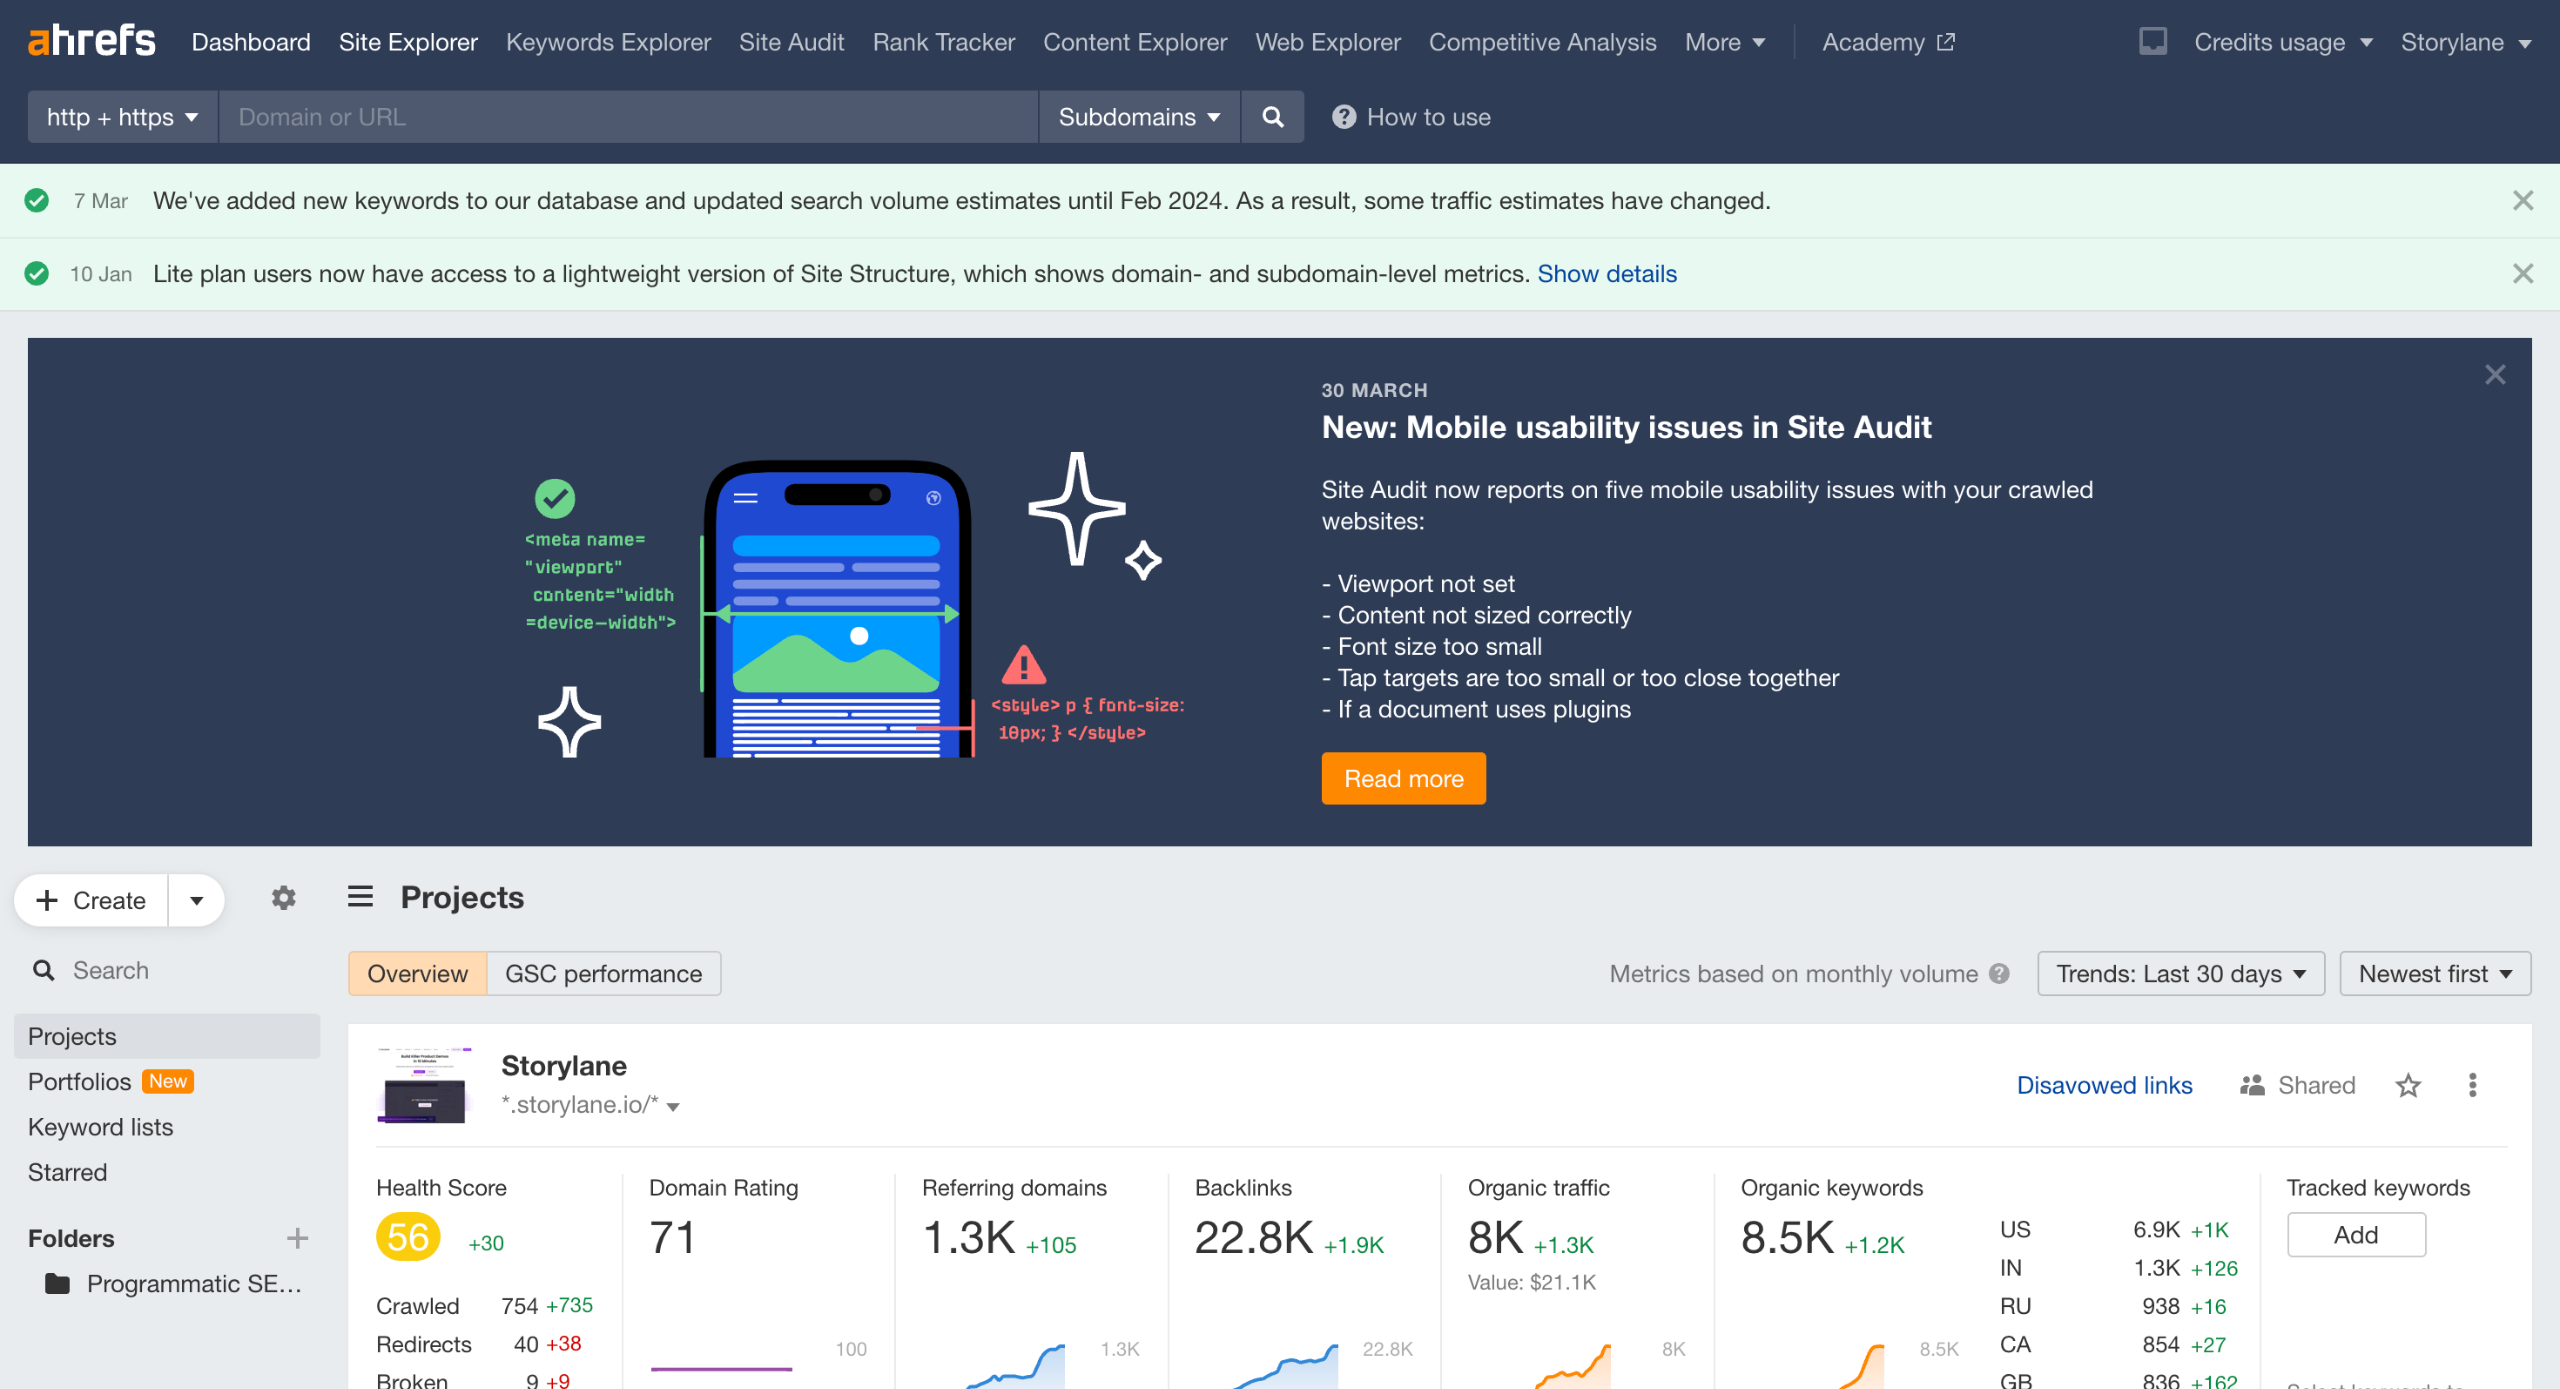Open Credits usage dropdown

tap(2283, 42)
